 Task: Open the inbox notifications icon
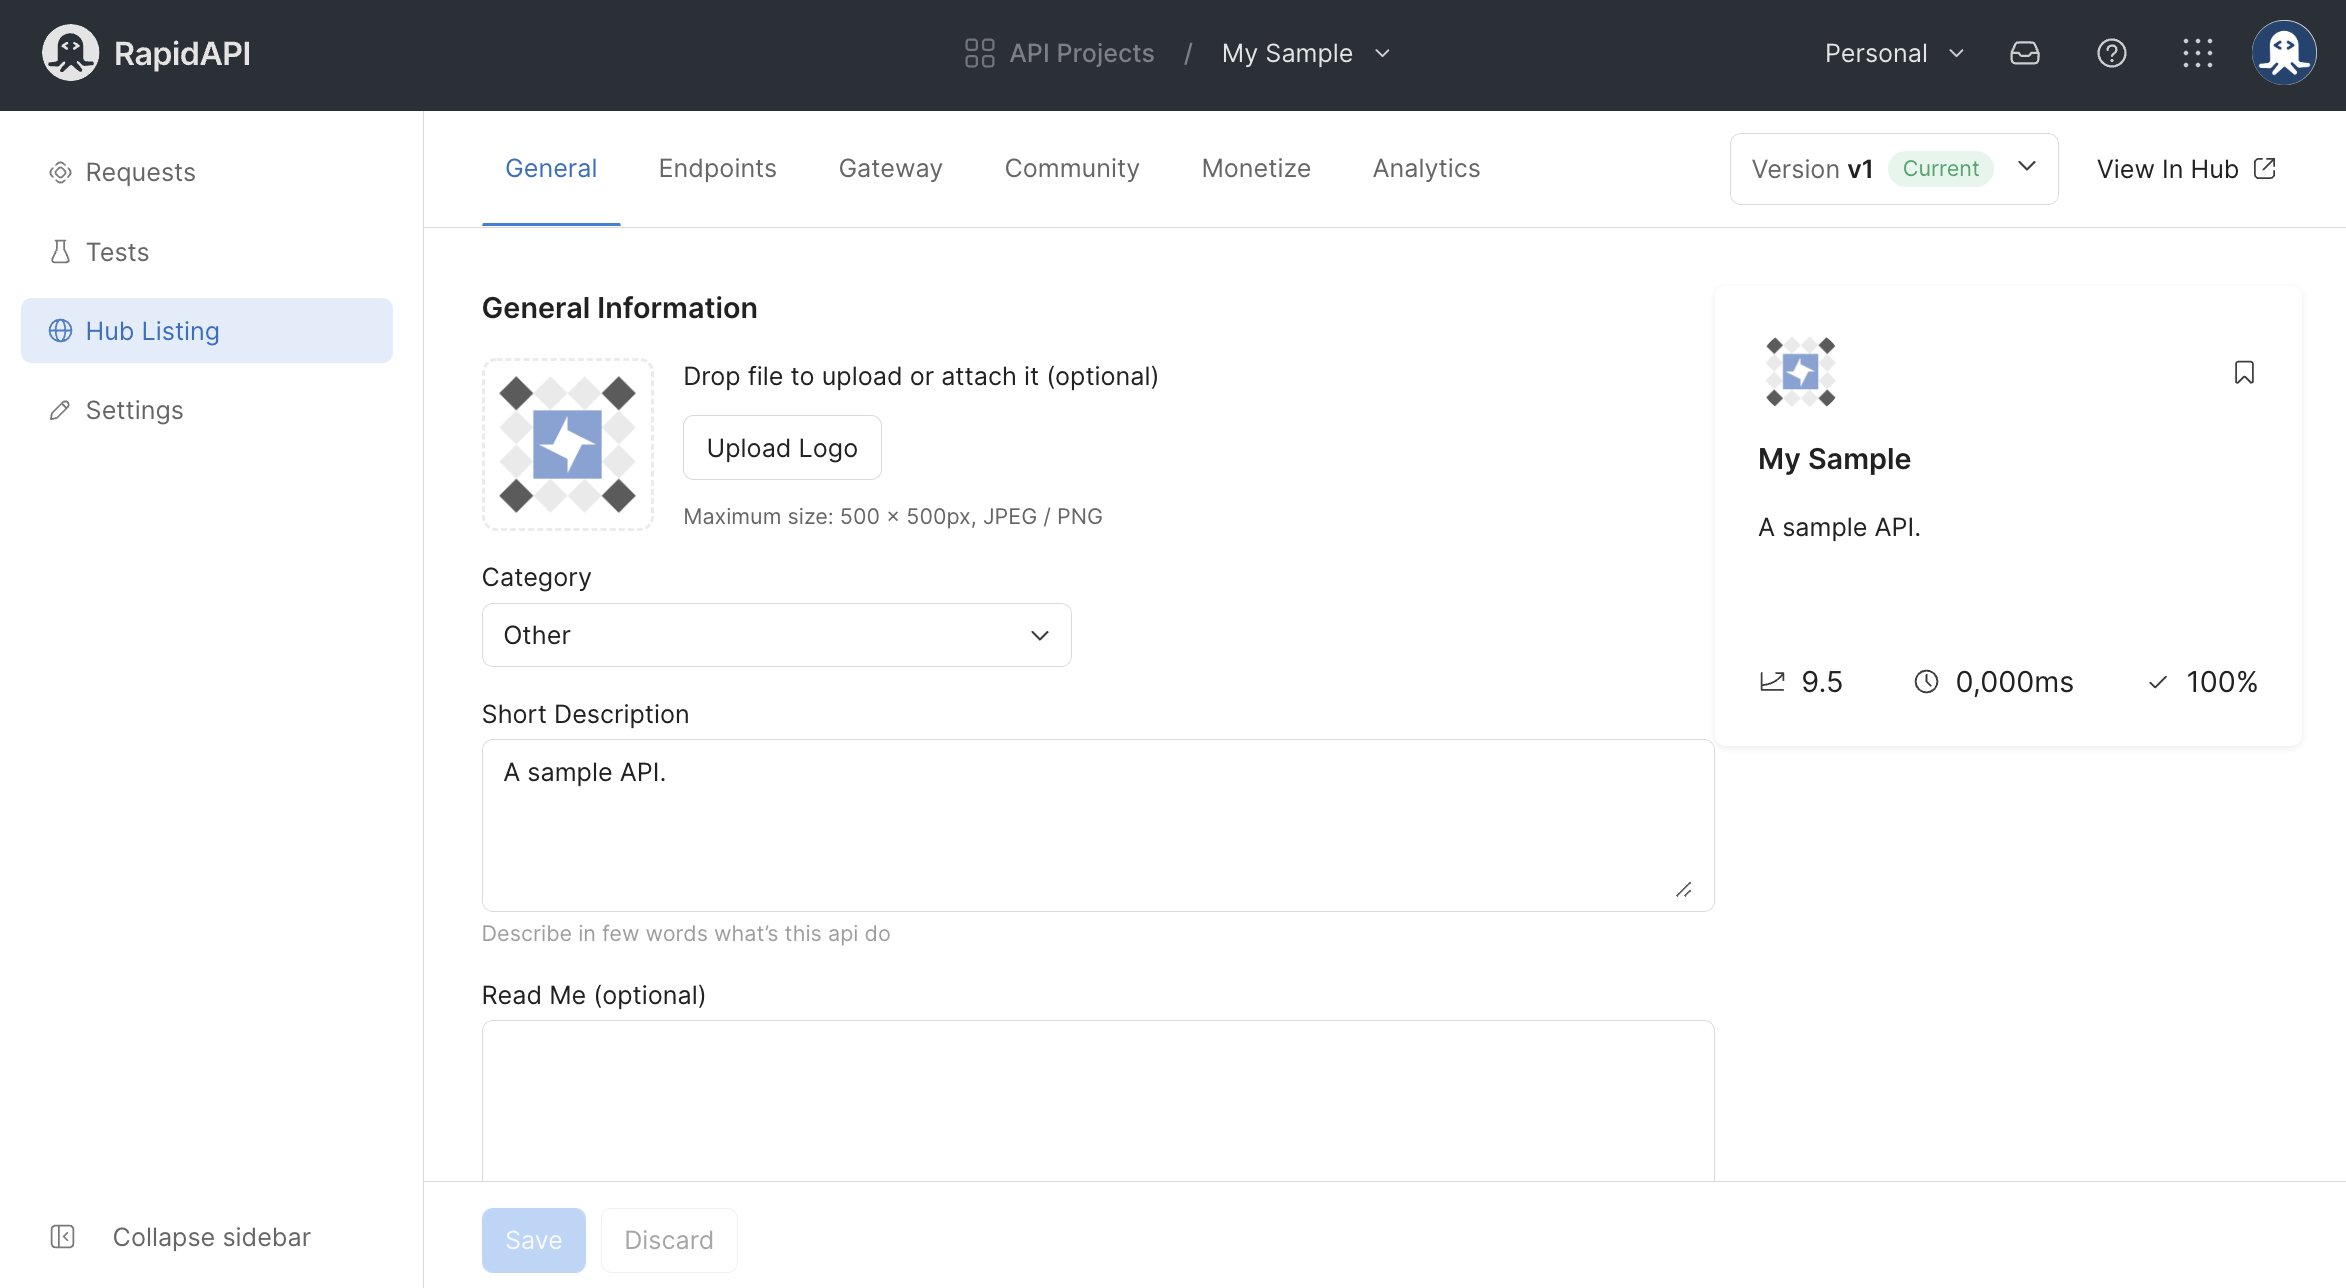[2025, 53]
